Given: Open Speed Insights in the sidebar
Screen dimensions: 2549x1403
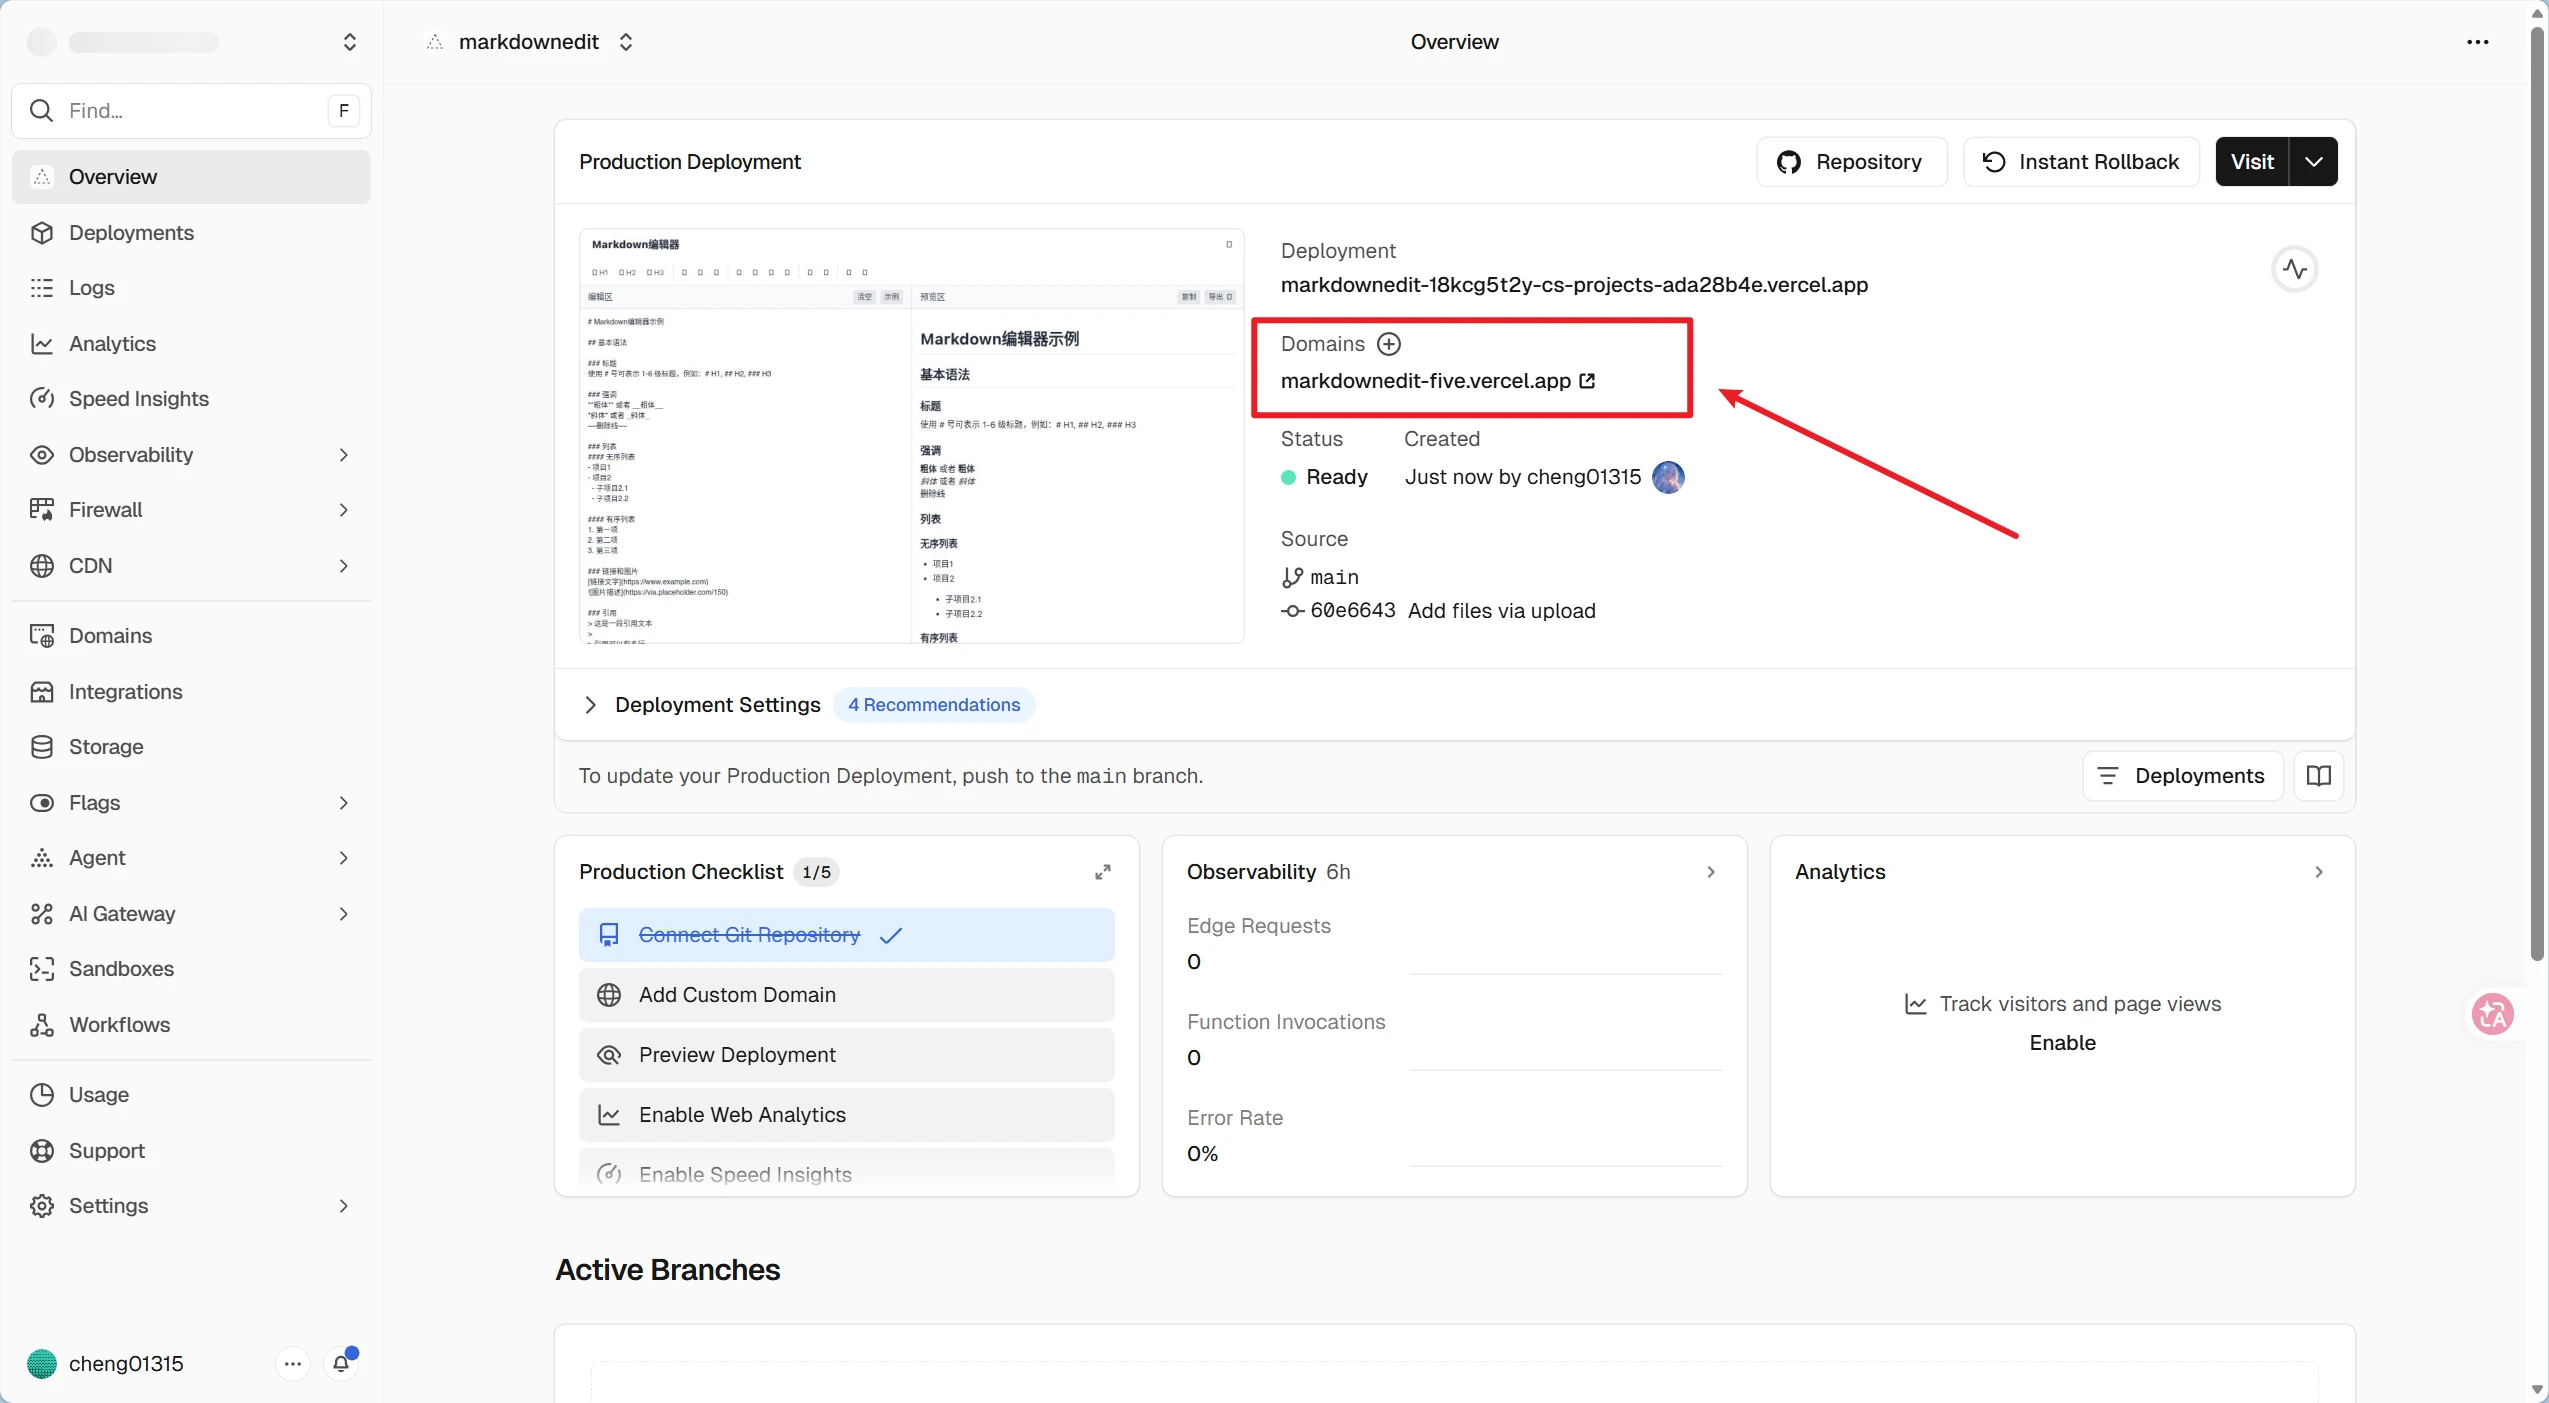Looking at the screenshot, I should pos(139,399).
